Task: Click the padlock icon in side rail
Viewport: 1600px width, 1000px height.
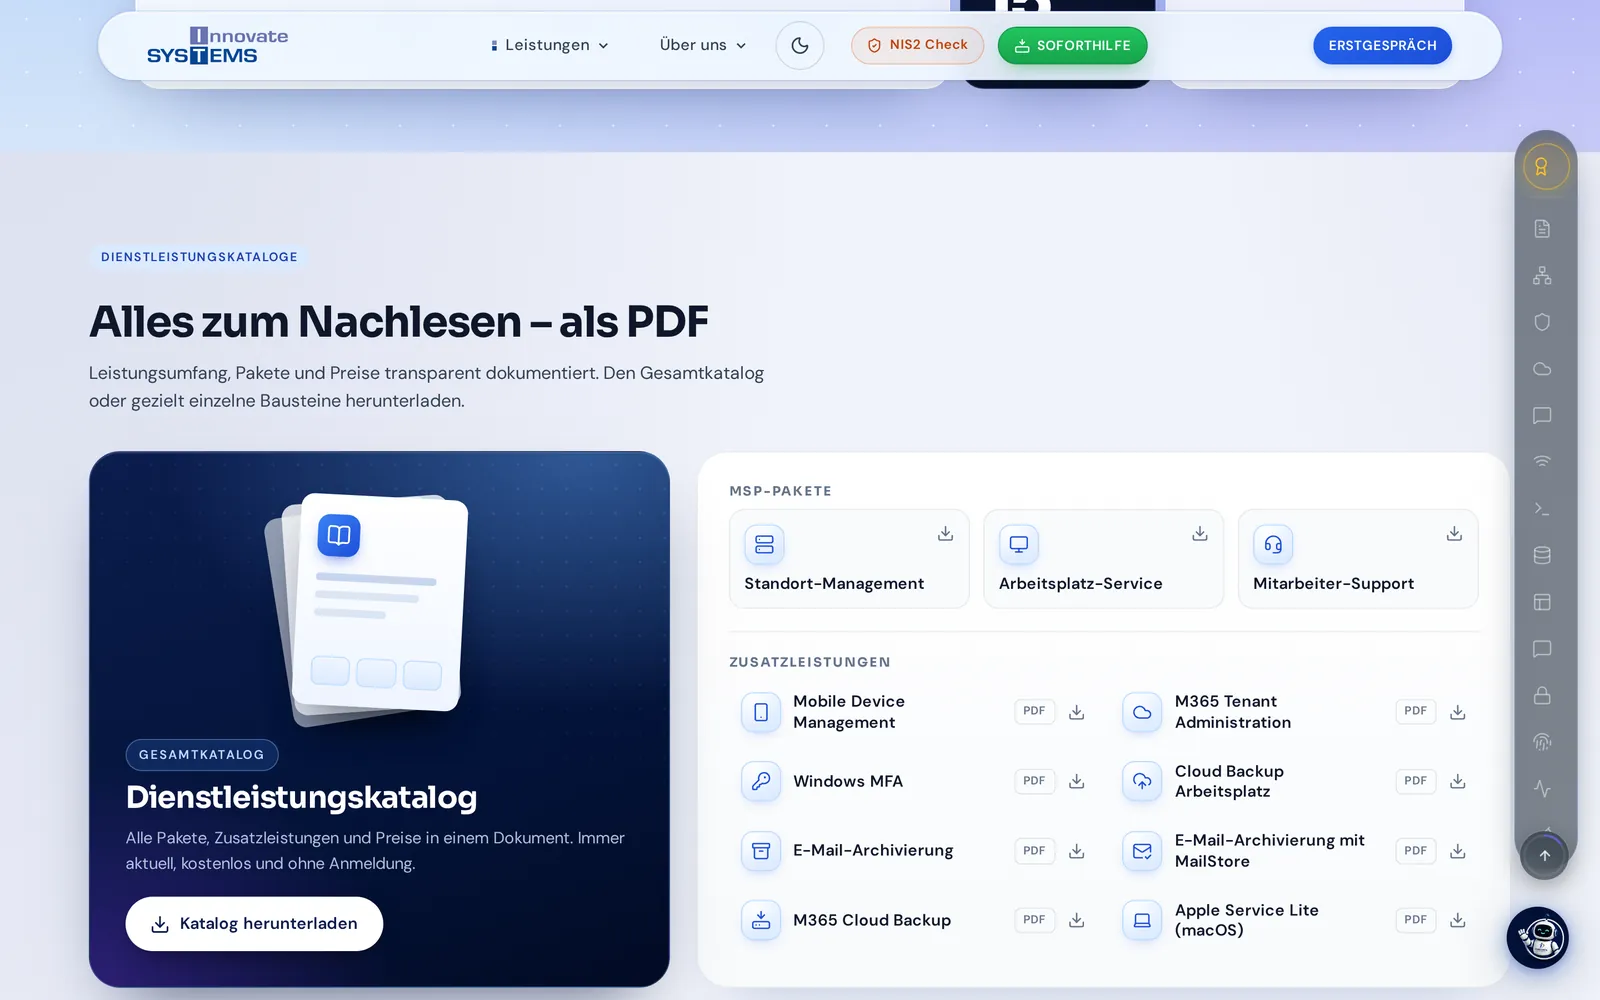Action: point(1542,695)
